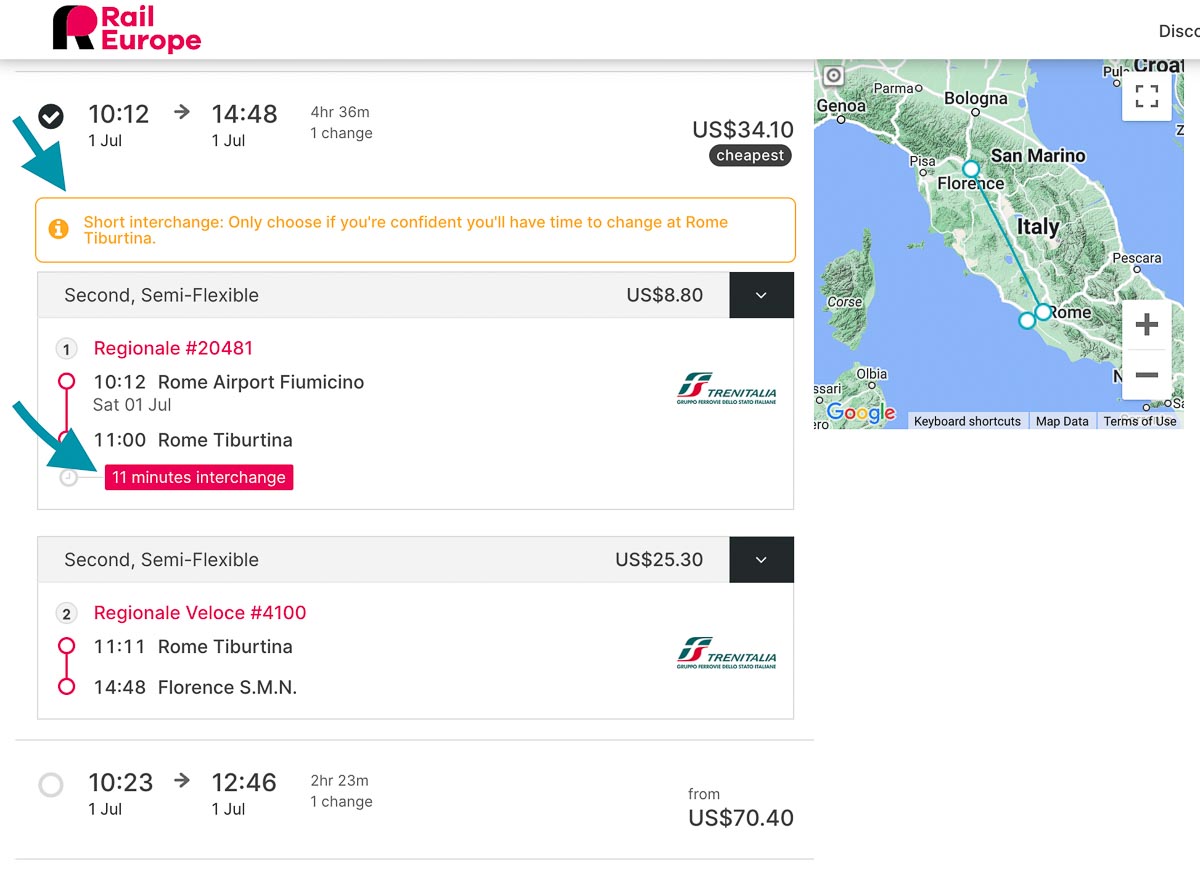Click Regionale #20481 train link
This screenshot has height=872, width=1200.
(x=173, y=348)
